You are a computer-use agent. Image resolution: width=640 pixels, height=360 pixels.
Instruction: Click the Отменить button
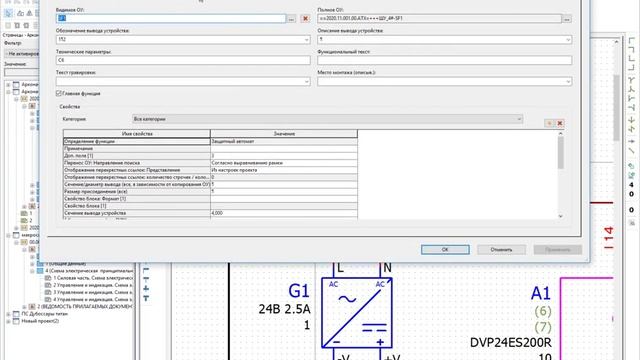pos(501,249)
